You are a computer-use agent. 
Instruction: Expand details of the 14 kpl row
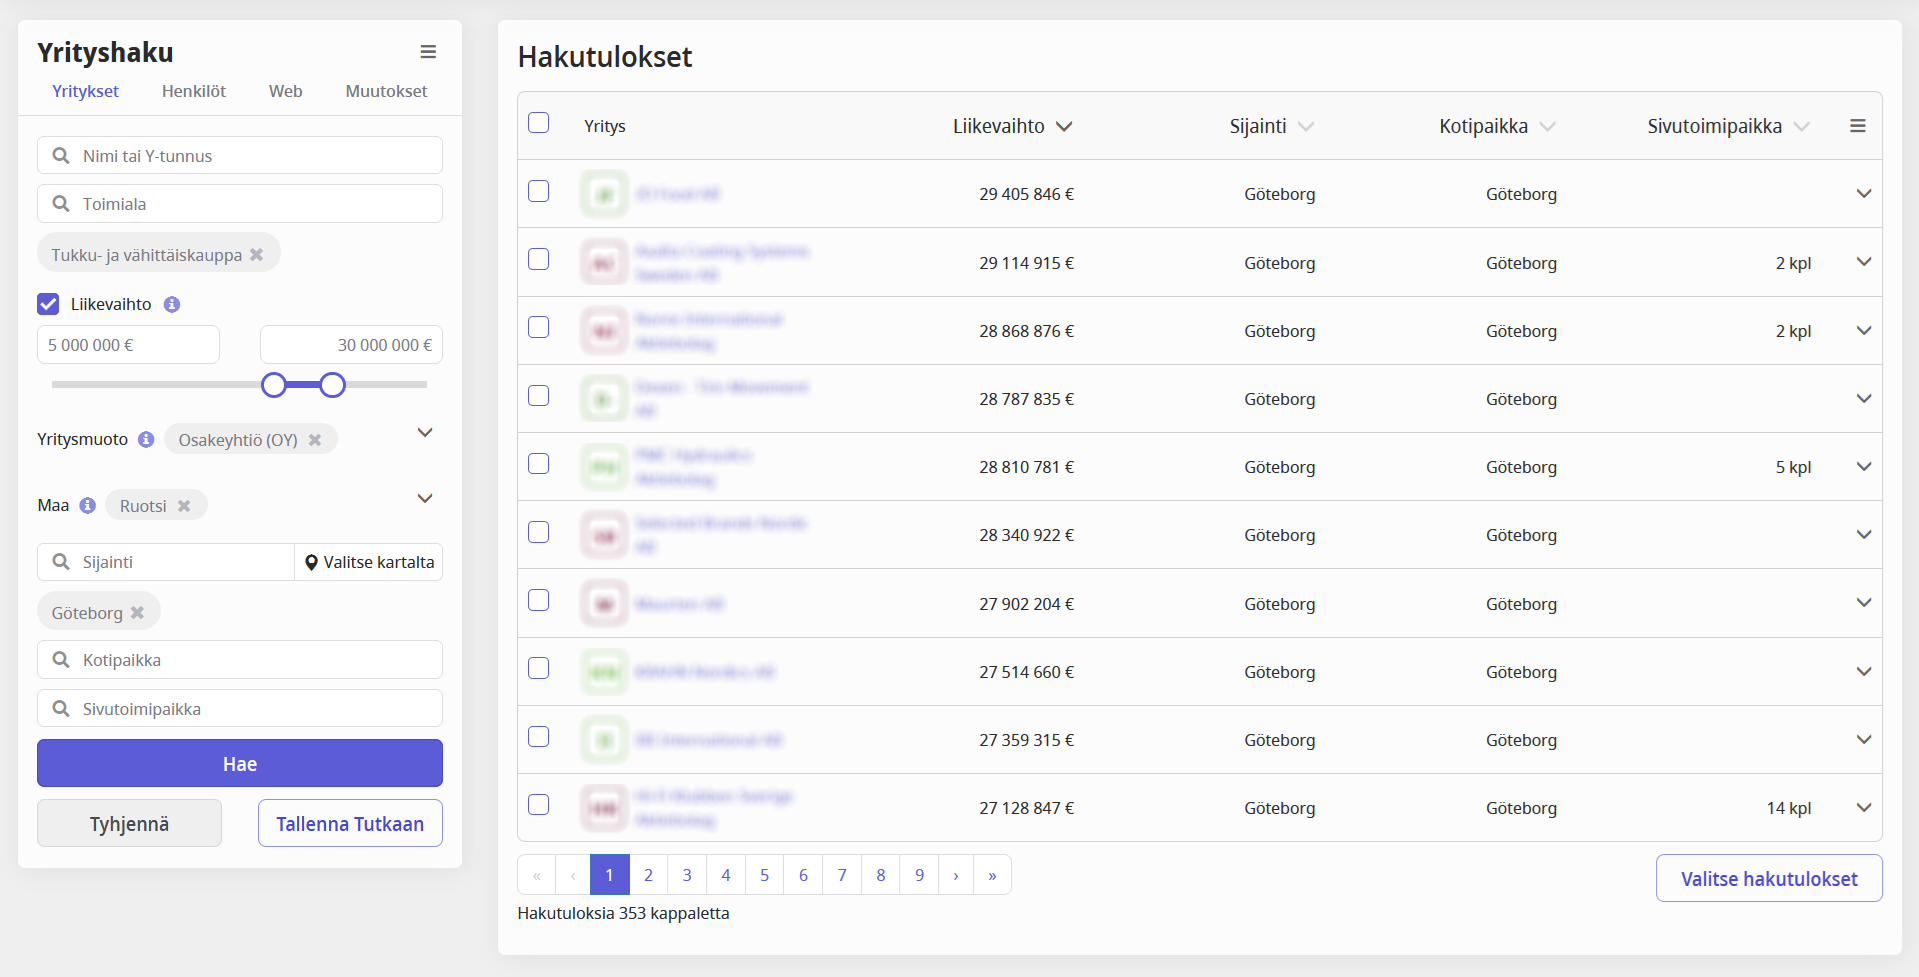pos(1864,807)
